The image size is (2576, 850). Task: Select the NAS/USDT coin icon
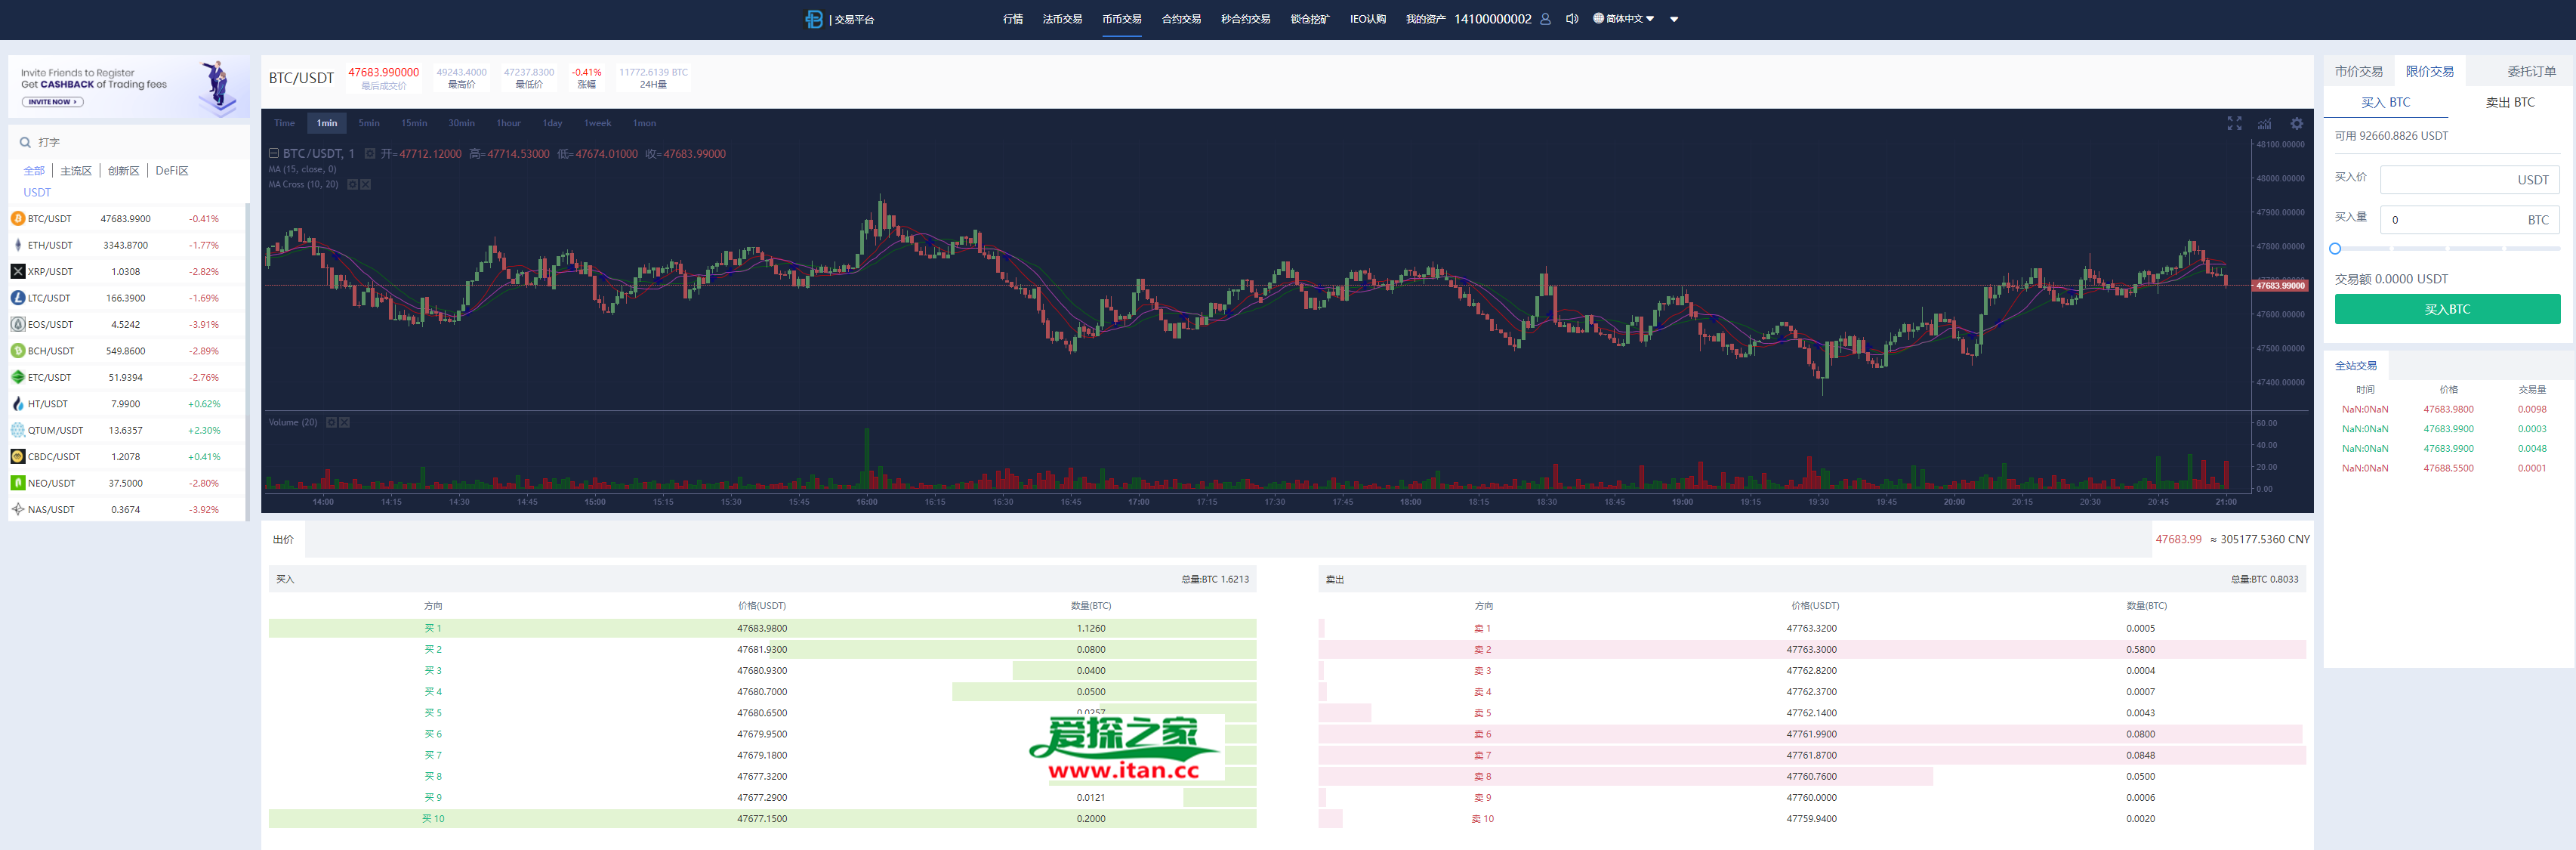tap(18, 509)
